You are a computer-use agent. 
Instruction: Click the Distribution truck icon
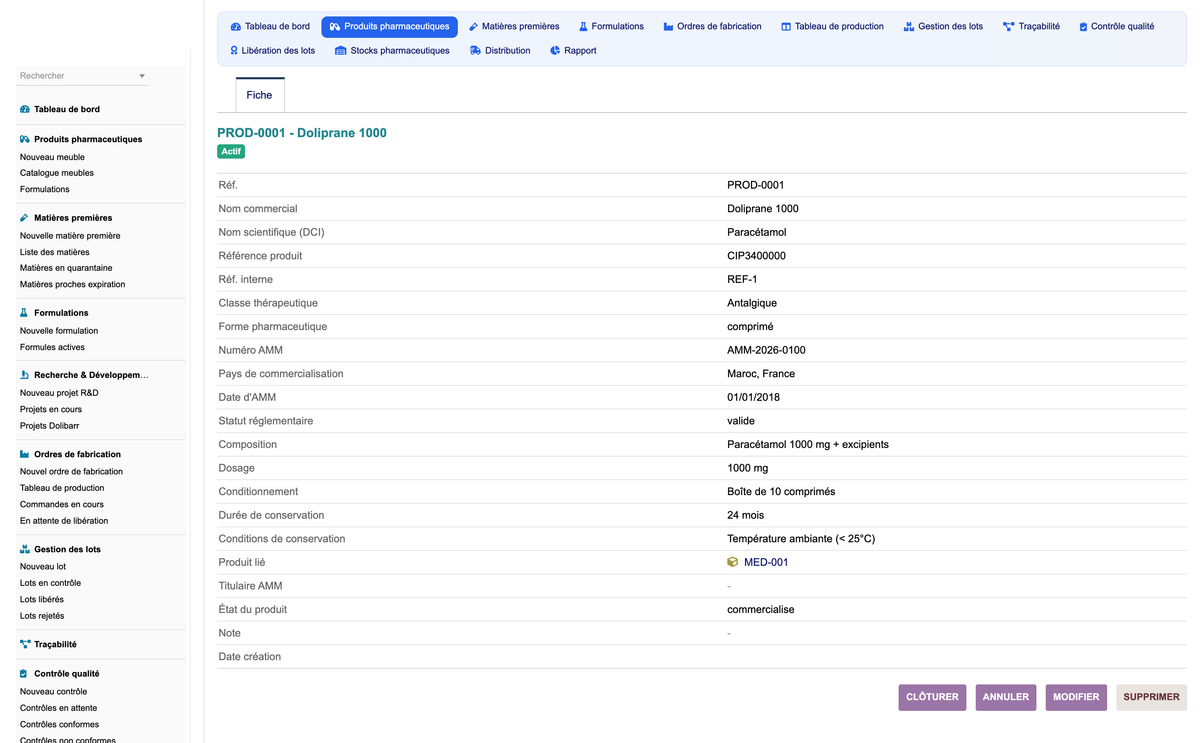[x=475, y=51]
